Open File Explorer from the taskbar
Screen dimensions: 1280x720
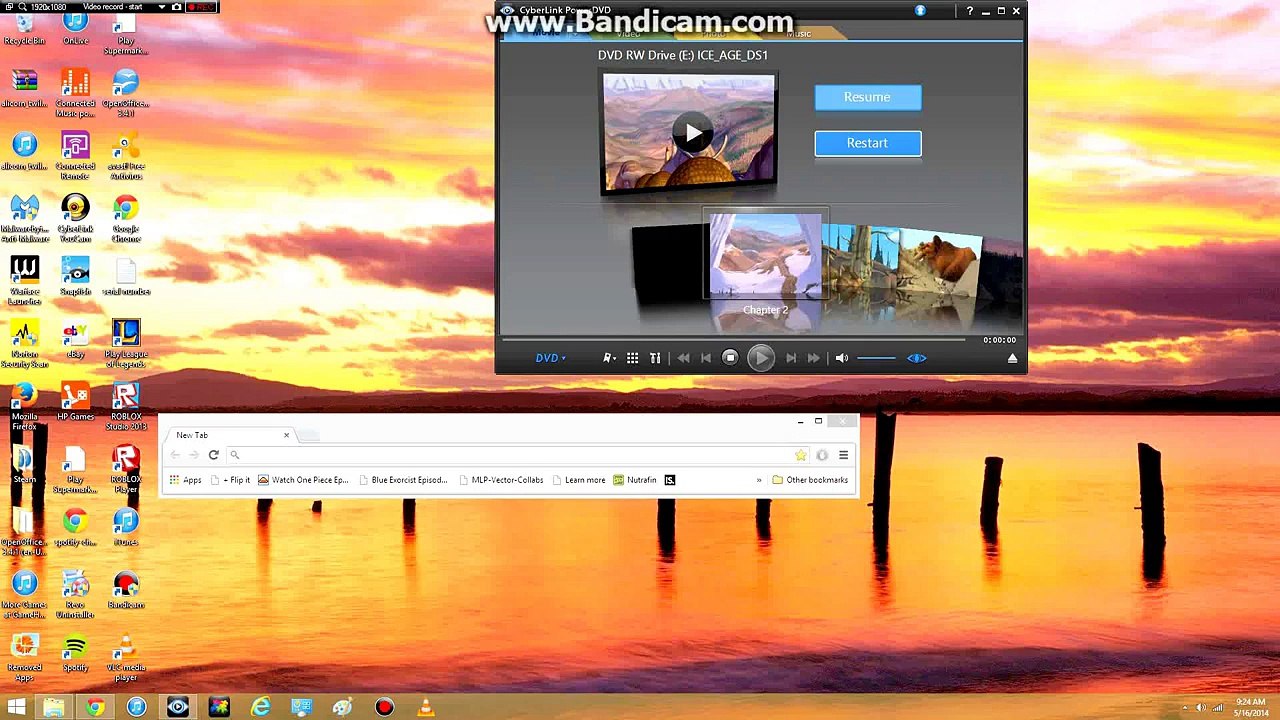coord(54,707)
